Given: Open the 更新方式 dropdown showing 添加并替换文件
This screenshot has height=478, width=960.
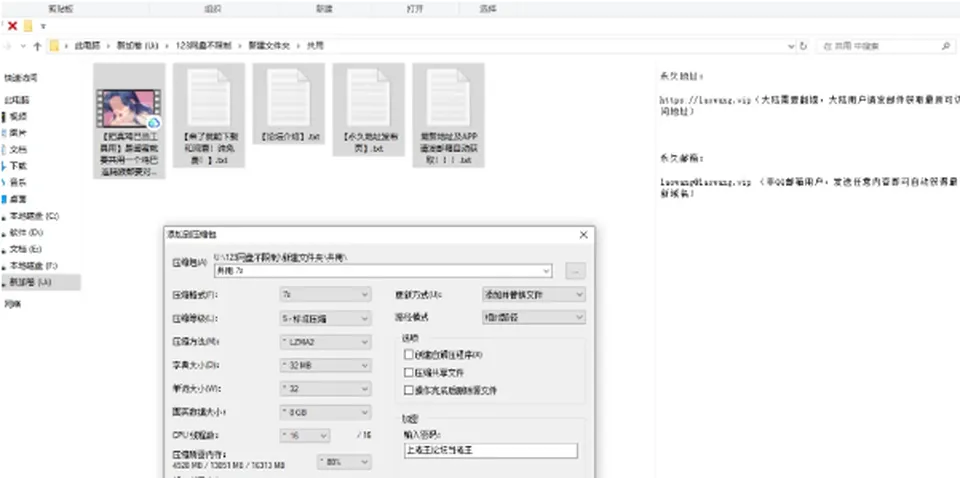Looking at the screenshot, I should pos(534,294).
